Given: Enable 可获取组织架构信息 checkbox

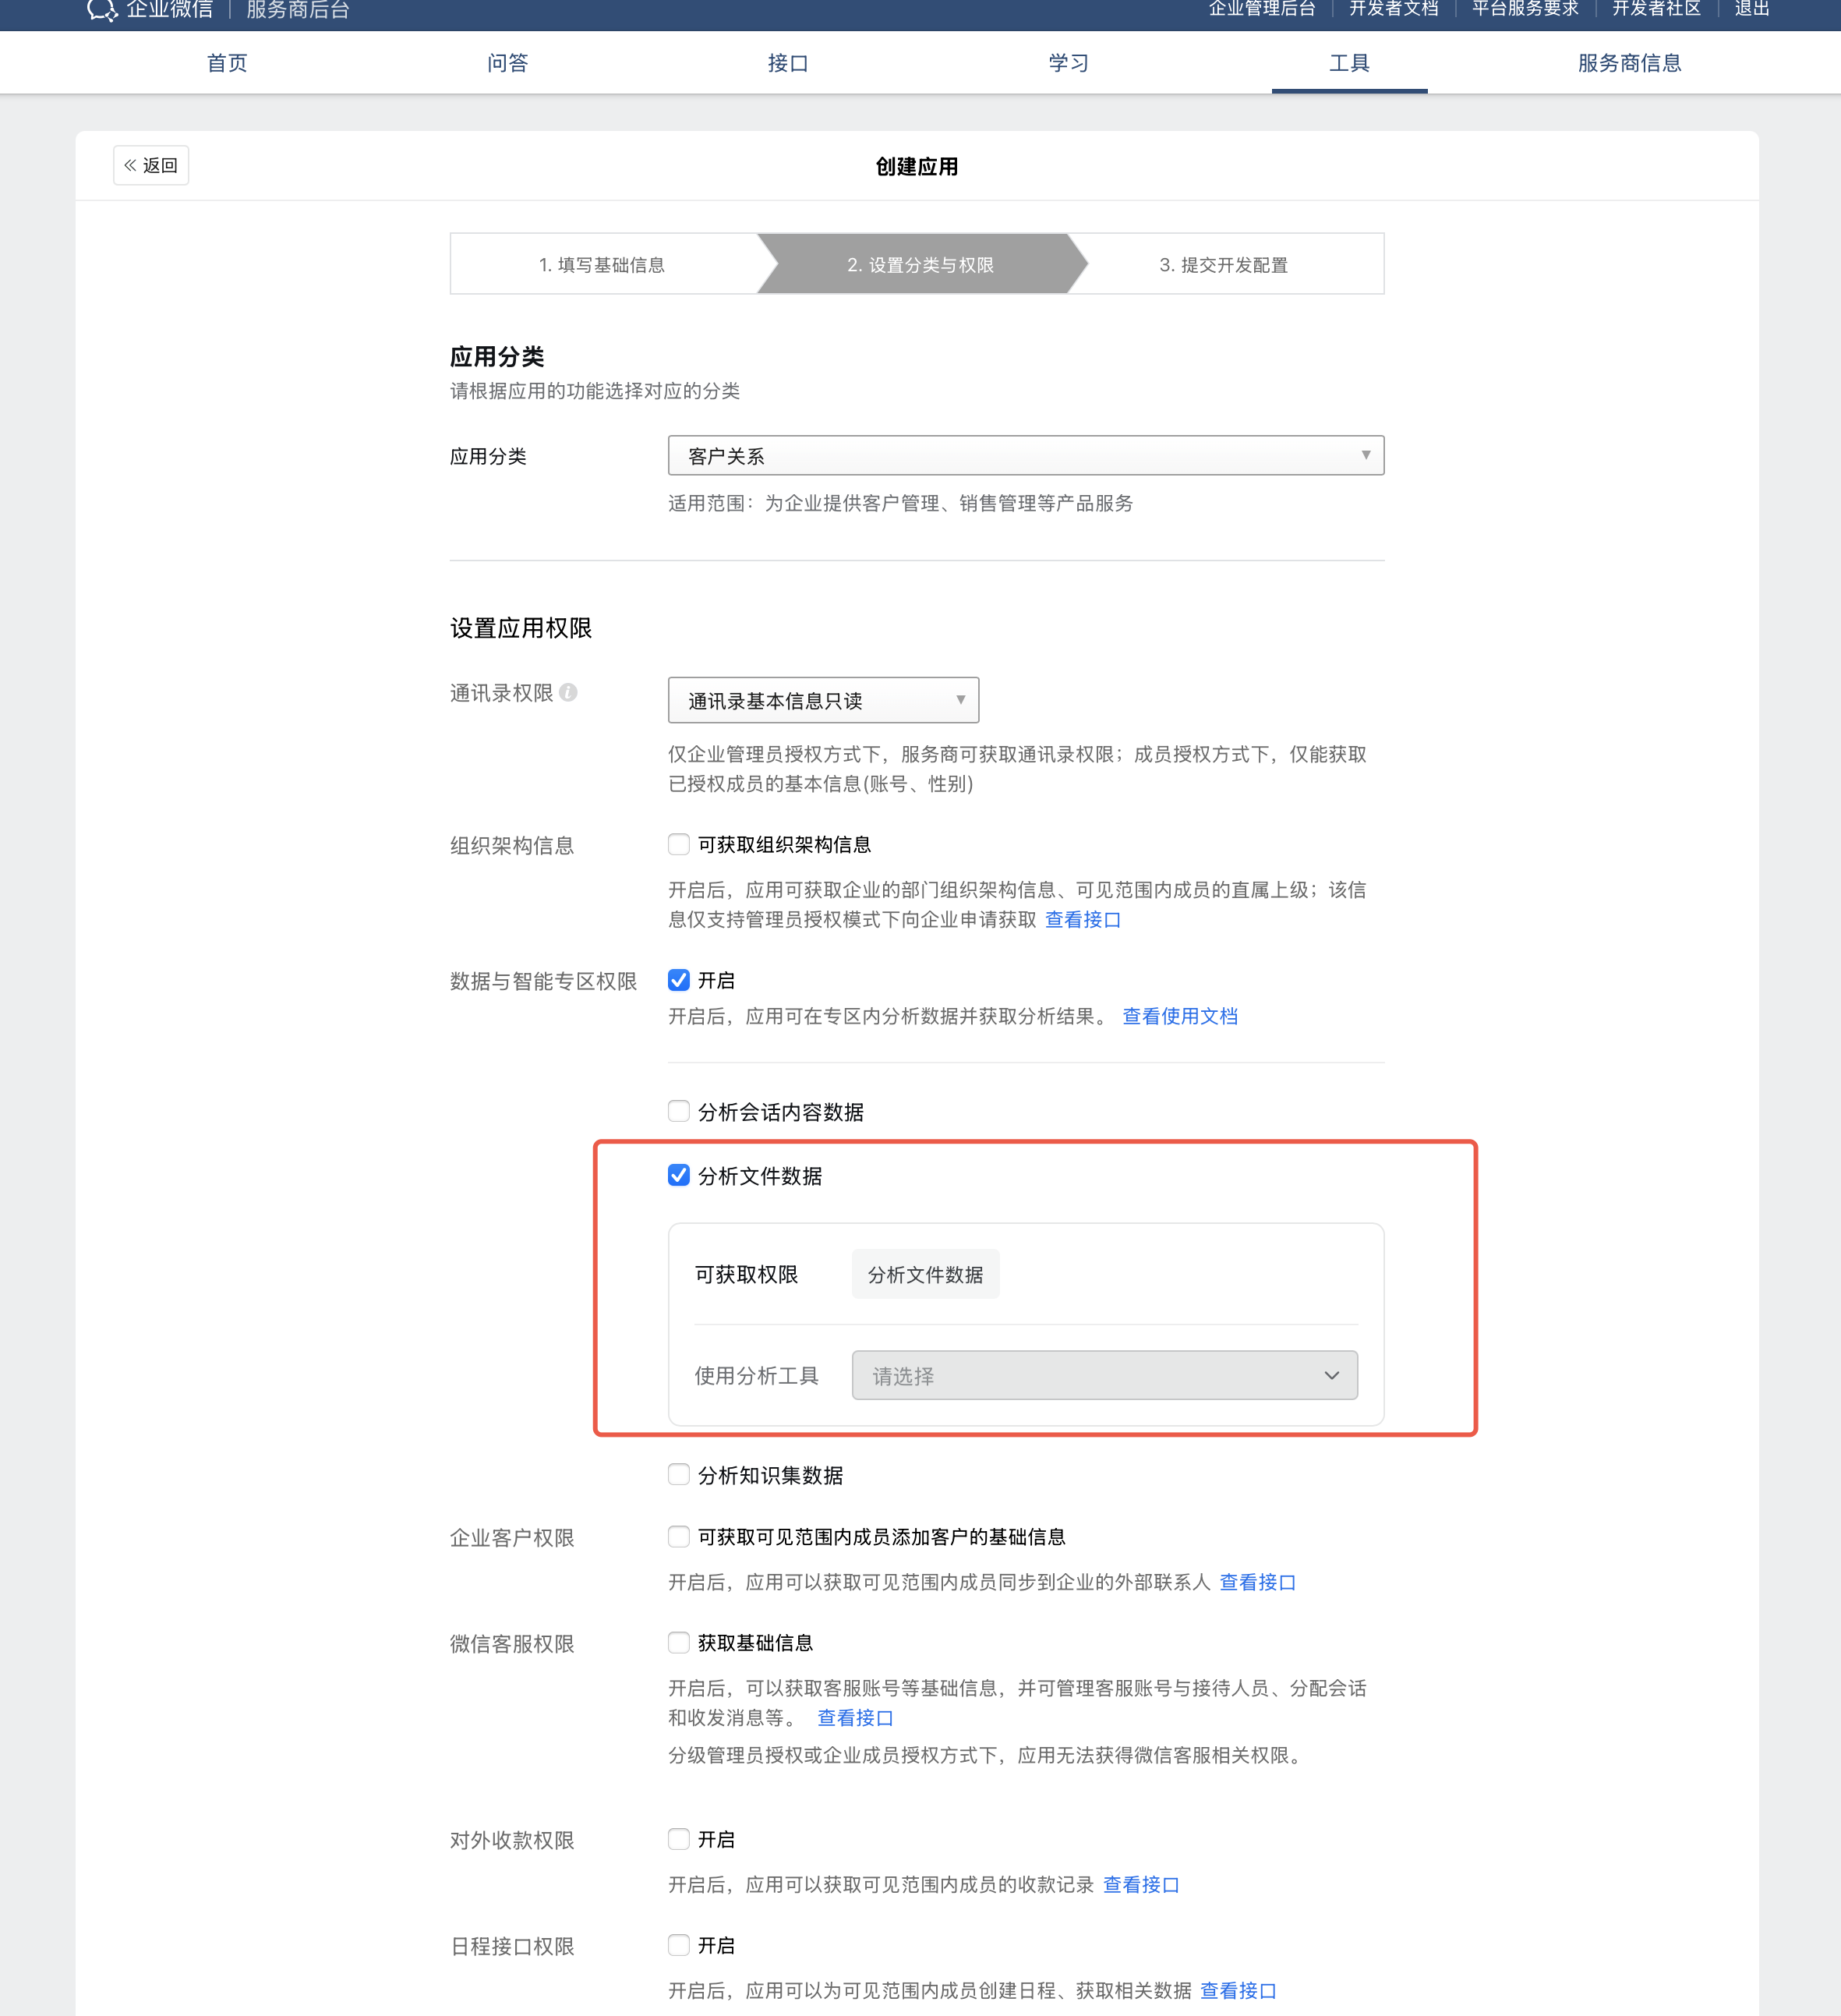Looking at the screenshot, I should click(x=679, y=844).
